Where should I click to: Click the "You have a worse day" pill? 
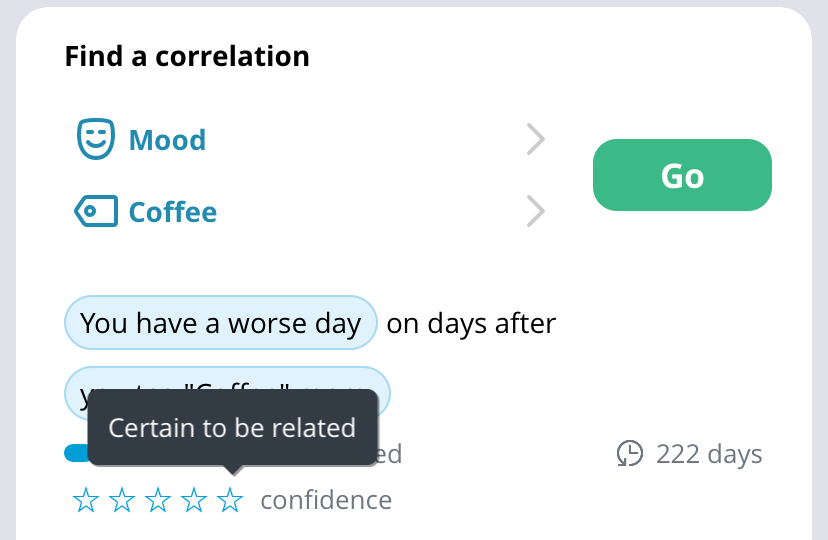221,323
